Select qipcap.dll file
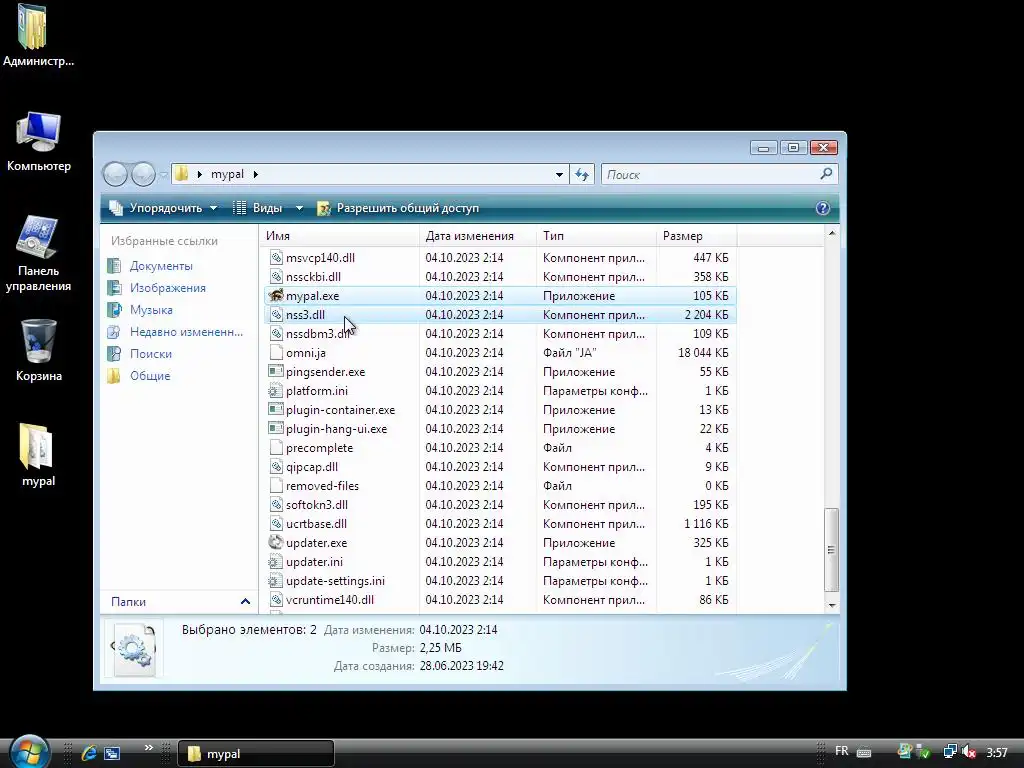Image resolution: width=1024 pixels, height=768 pixels. (x=312, y=467)
